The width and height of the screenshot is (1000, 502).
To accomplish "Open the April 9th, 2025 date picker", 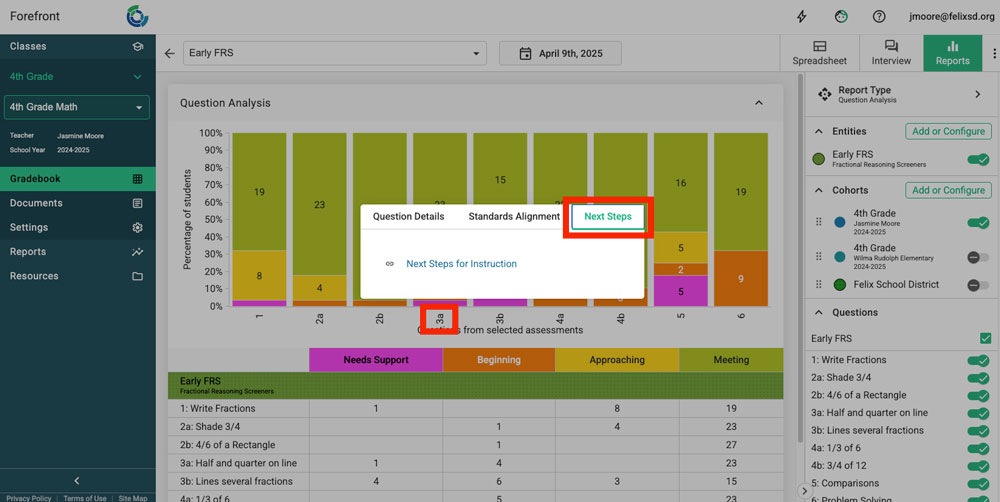I will (x=561, y=53).
